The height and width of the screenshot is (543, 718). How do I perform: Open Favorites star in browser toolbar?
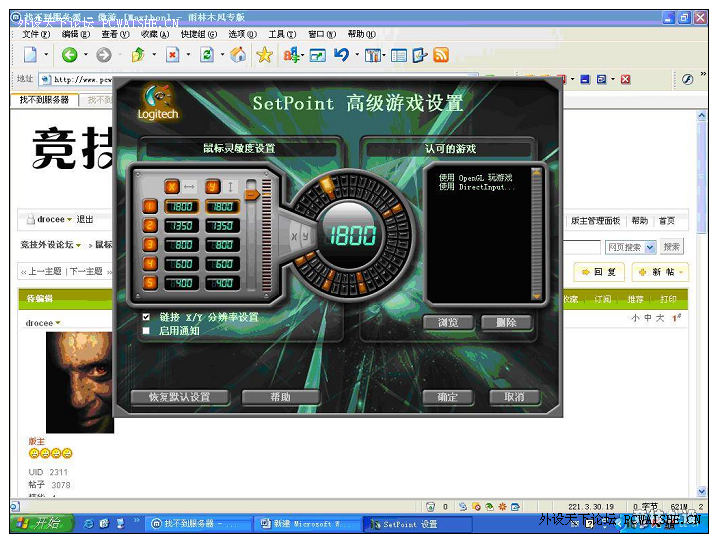(x=264, y=56)
